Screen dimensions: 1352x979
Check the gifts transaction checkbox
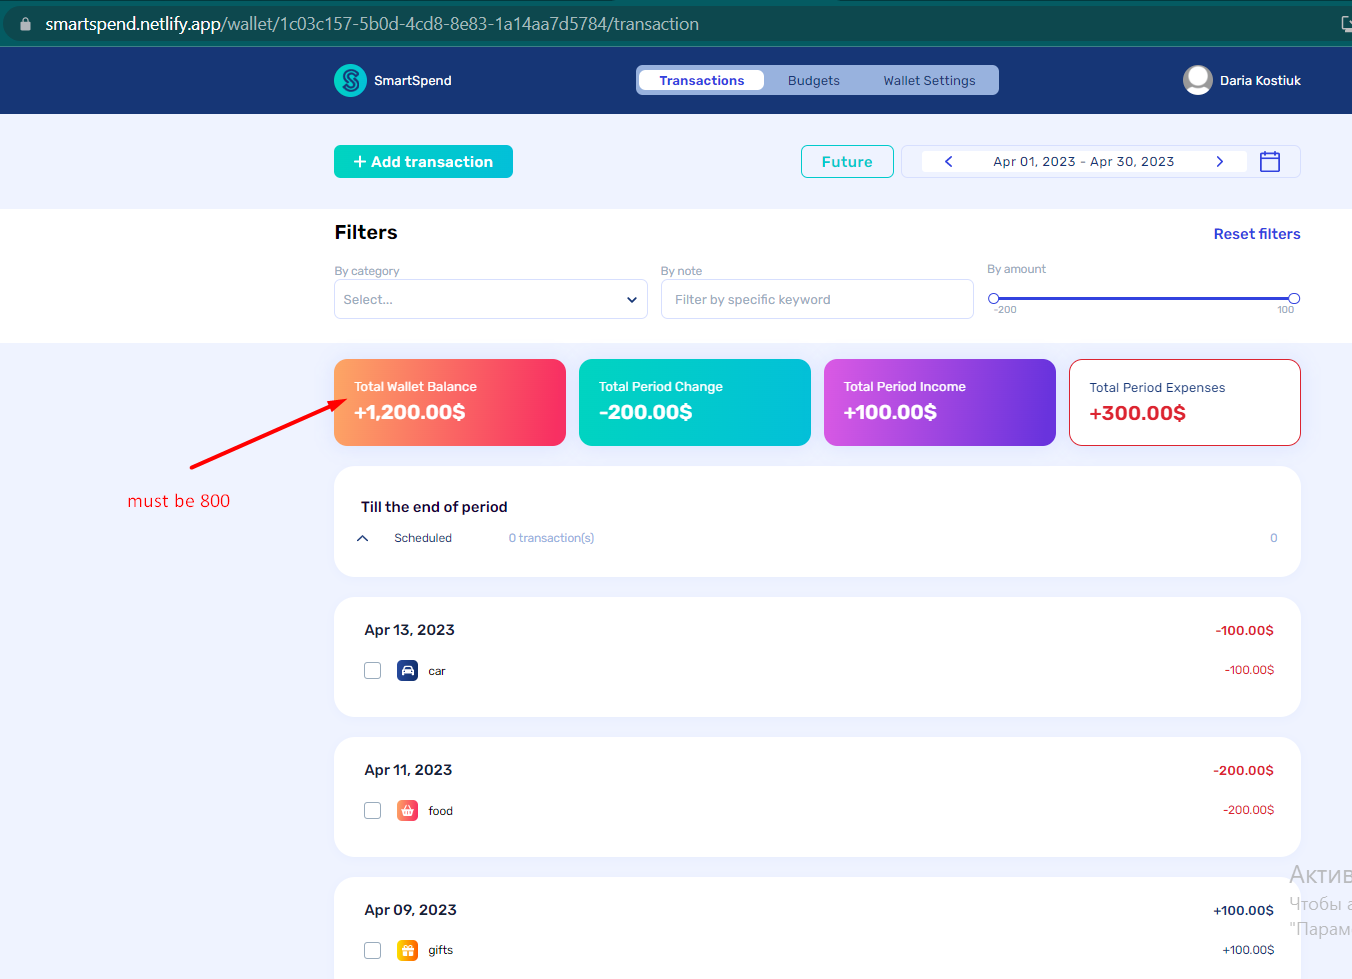372,950
